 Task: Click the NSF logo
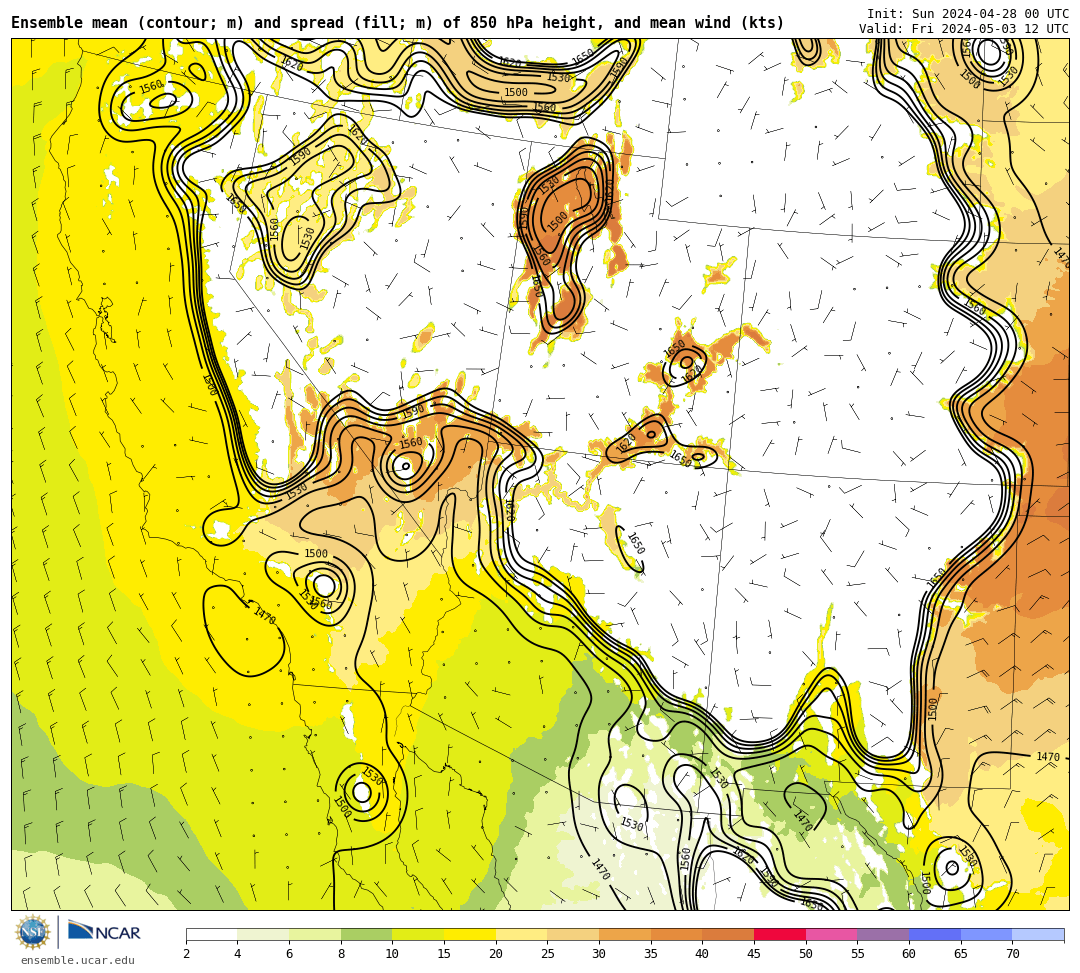[33, 933]
